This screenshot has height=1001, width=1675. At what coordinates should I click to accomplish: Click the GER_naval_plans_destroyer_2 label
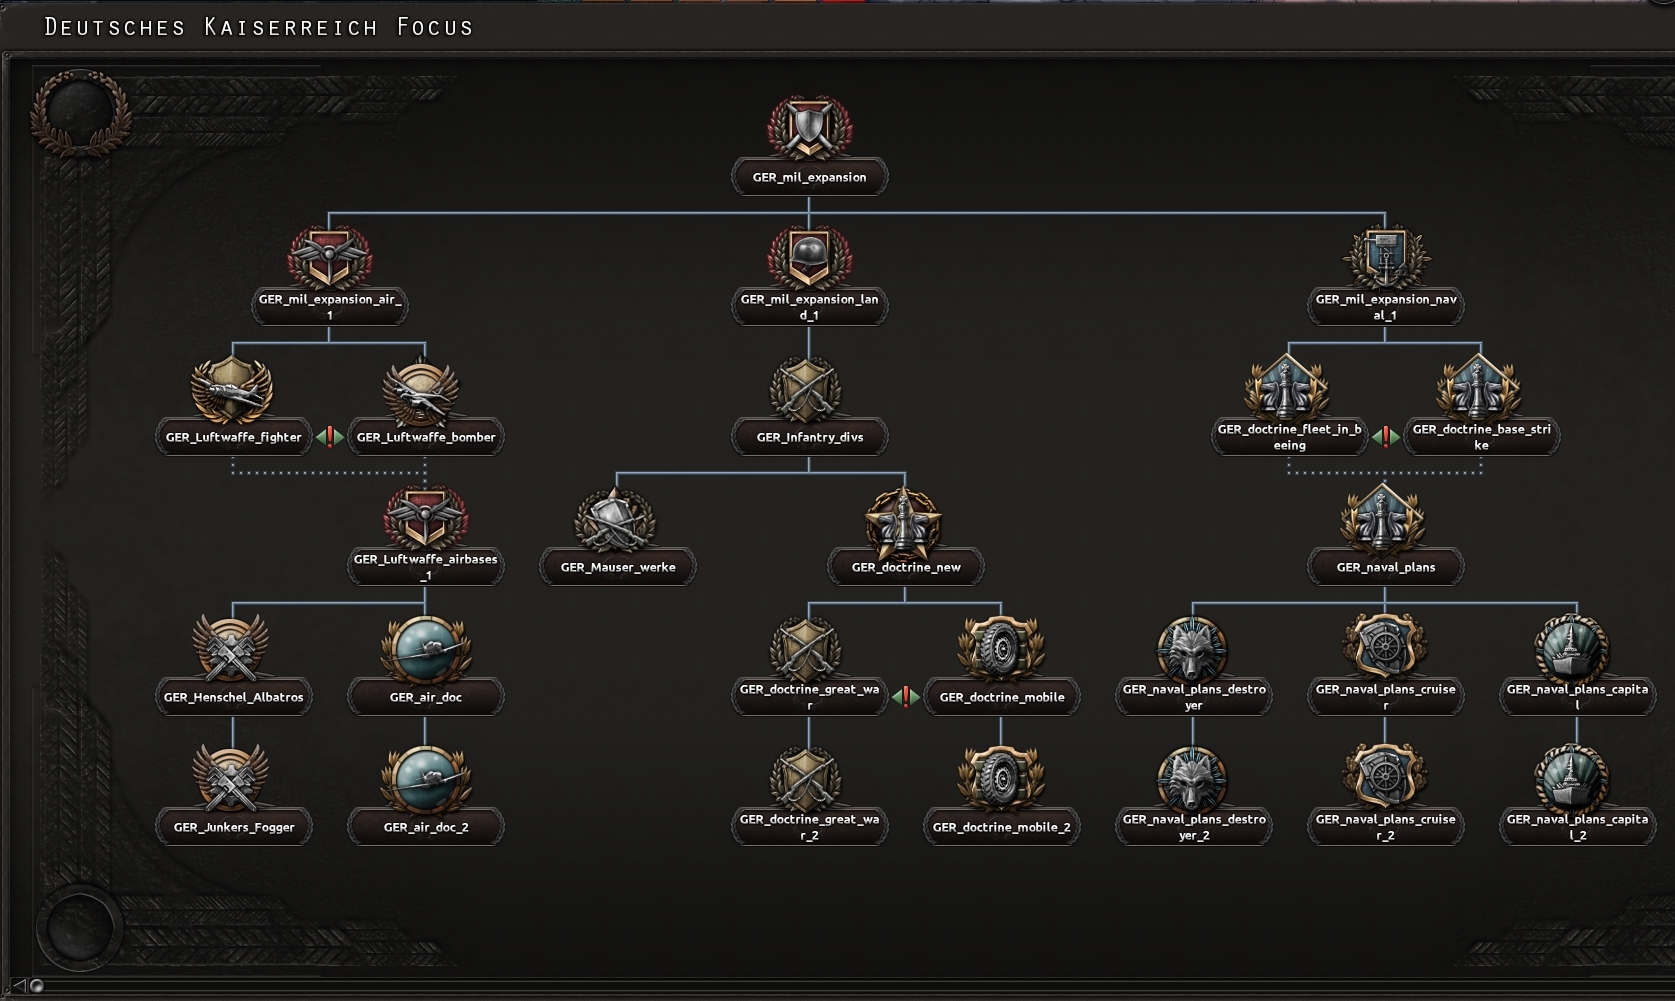[x=1194, y=827]
